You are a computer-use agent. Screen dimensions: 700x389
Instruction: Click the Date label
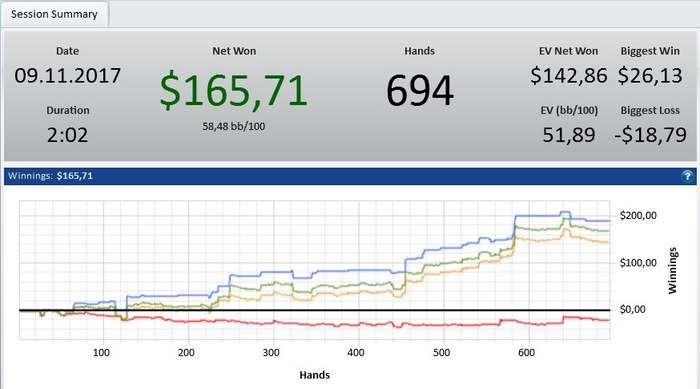click(x=67, y=51)
